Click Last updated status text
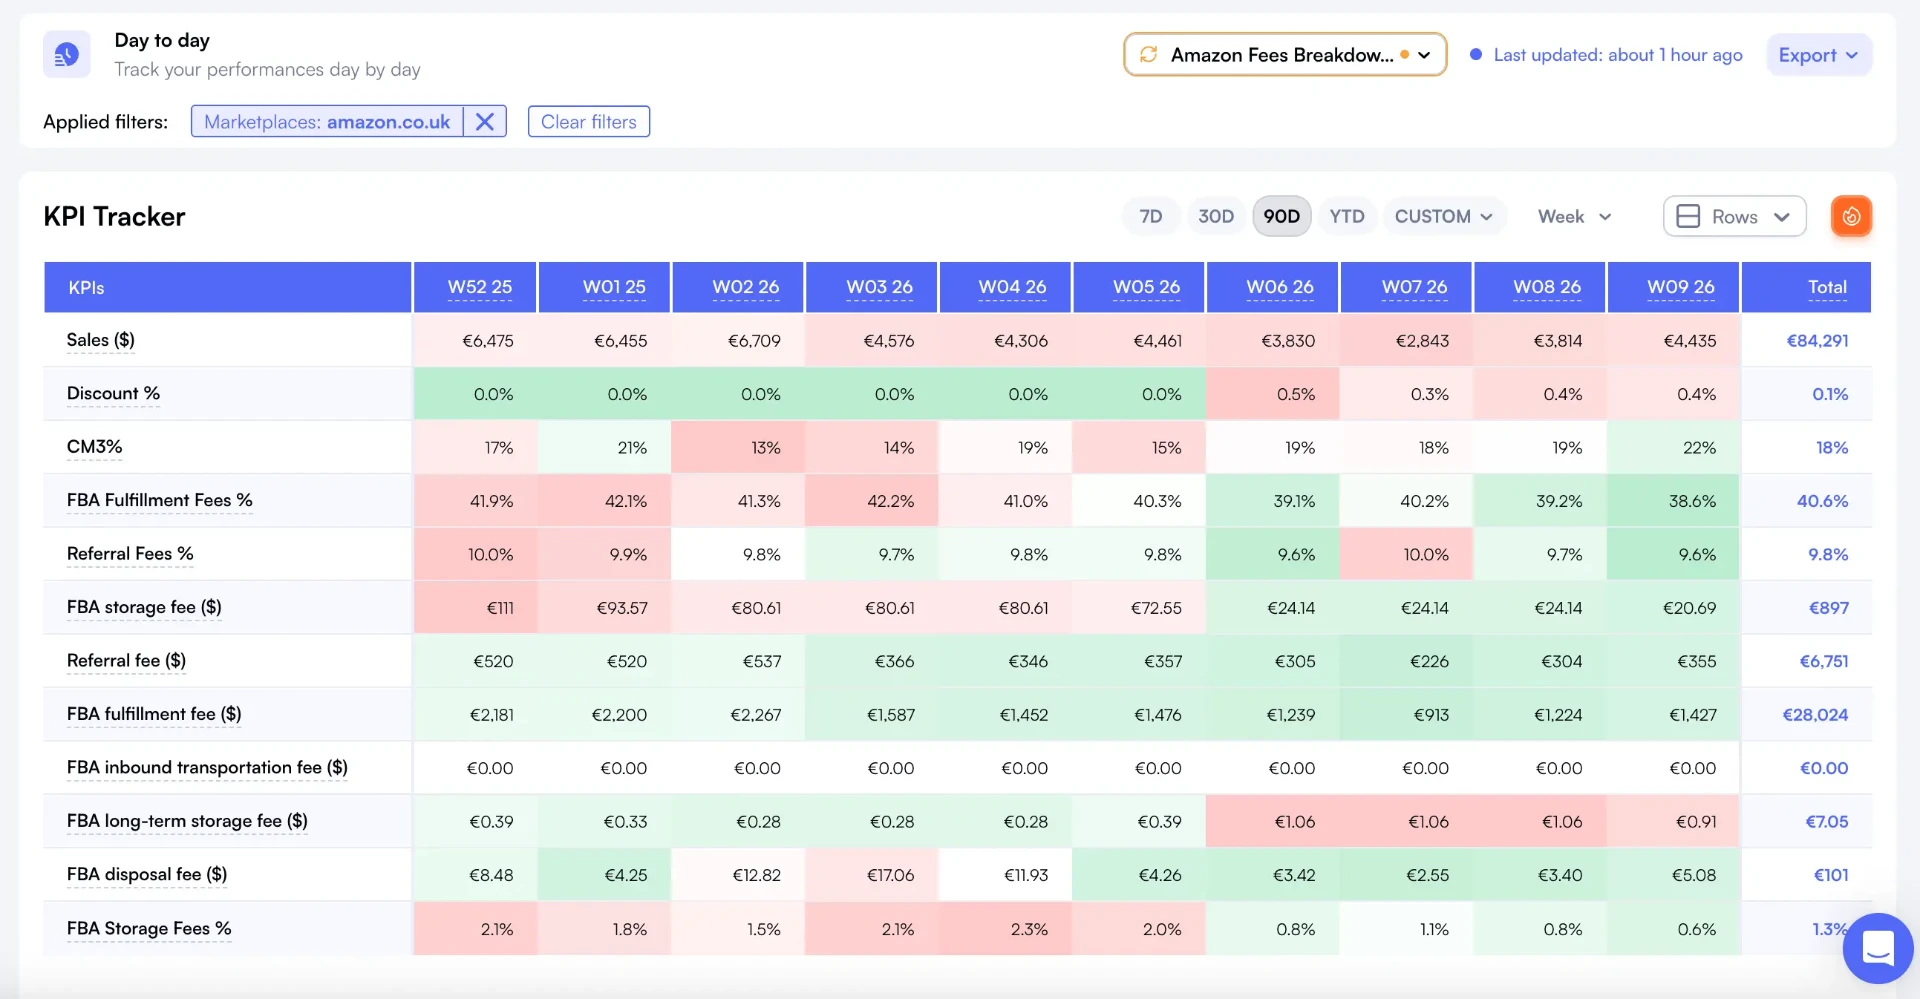Image resolution: width=1920 pixels, height=999 pixels. coord(1617,55)
